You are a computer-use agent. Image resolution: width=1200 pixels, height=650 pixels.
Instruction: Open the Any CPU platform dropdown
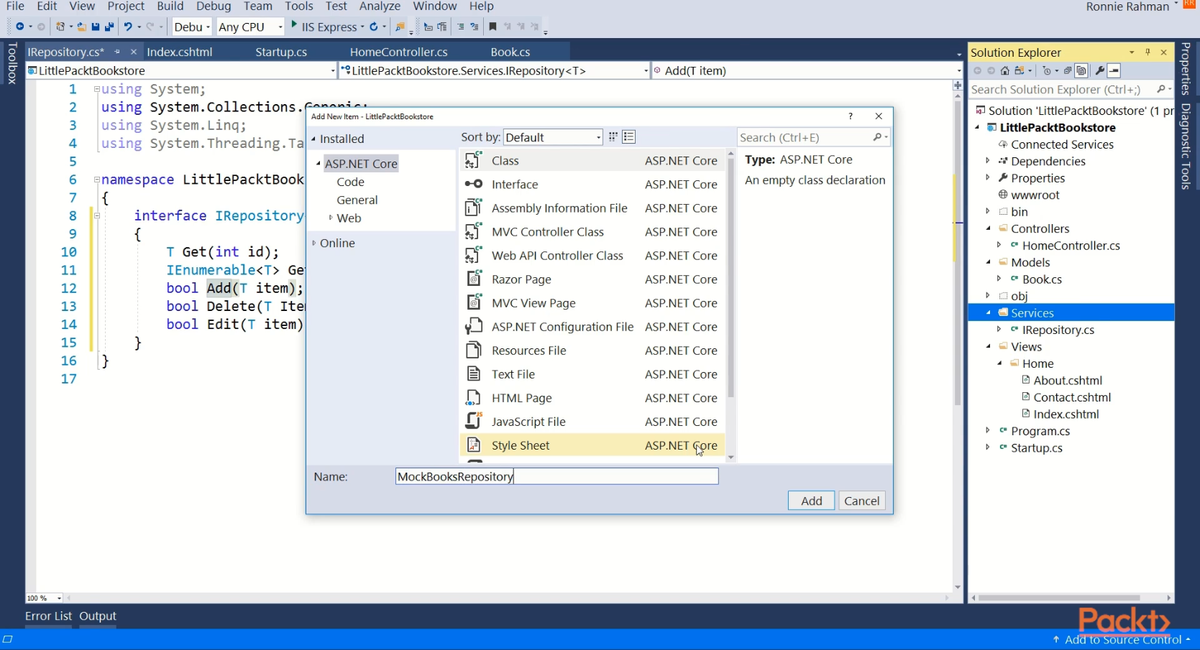pos(250,27)
